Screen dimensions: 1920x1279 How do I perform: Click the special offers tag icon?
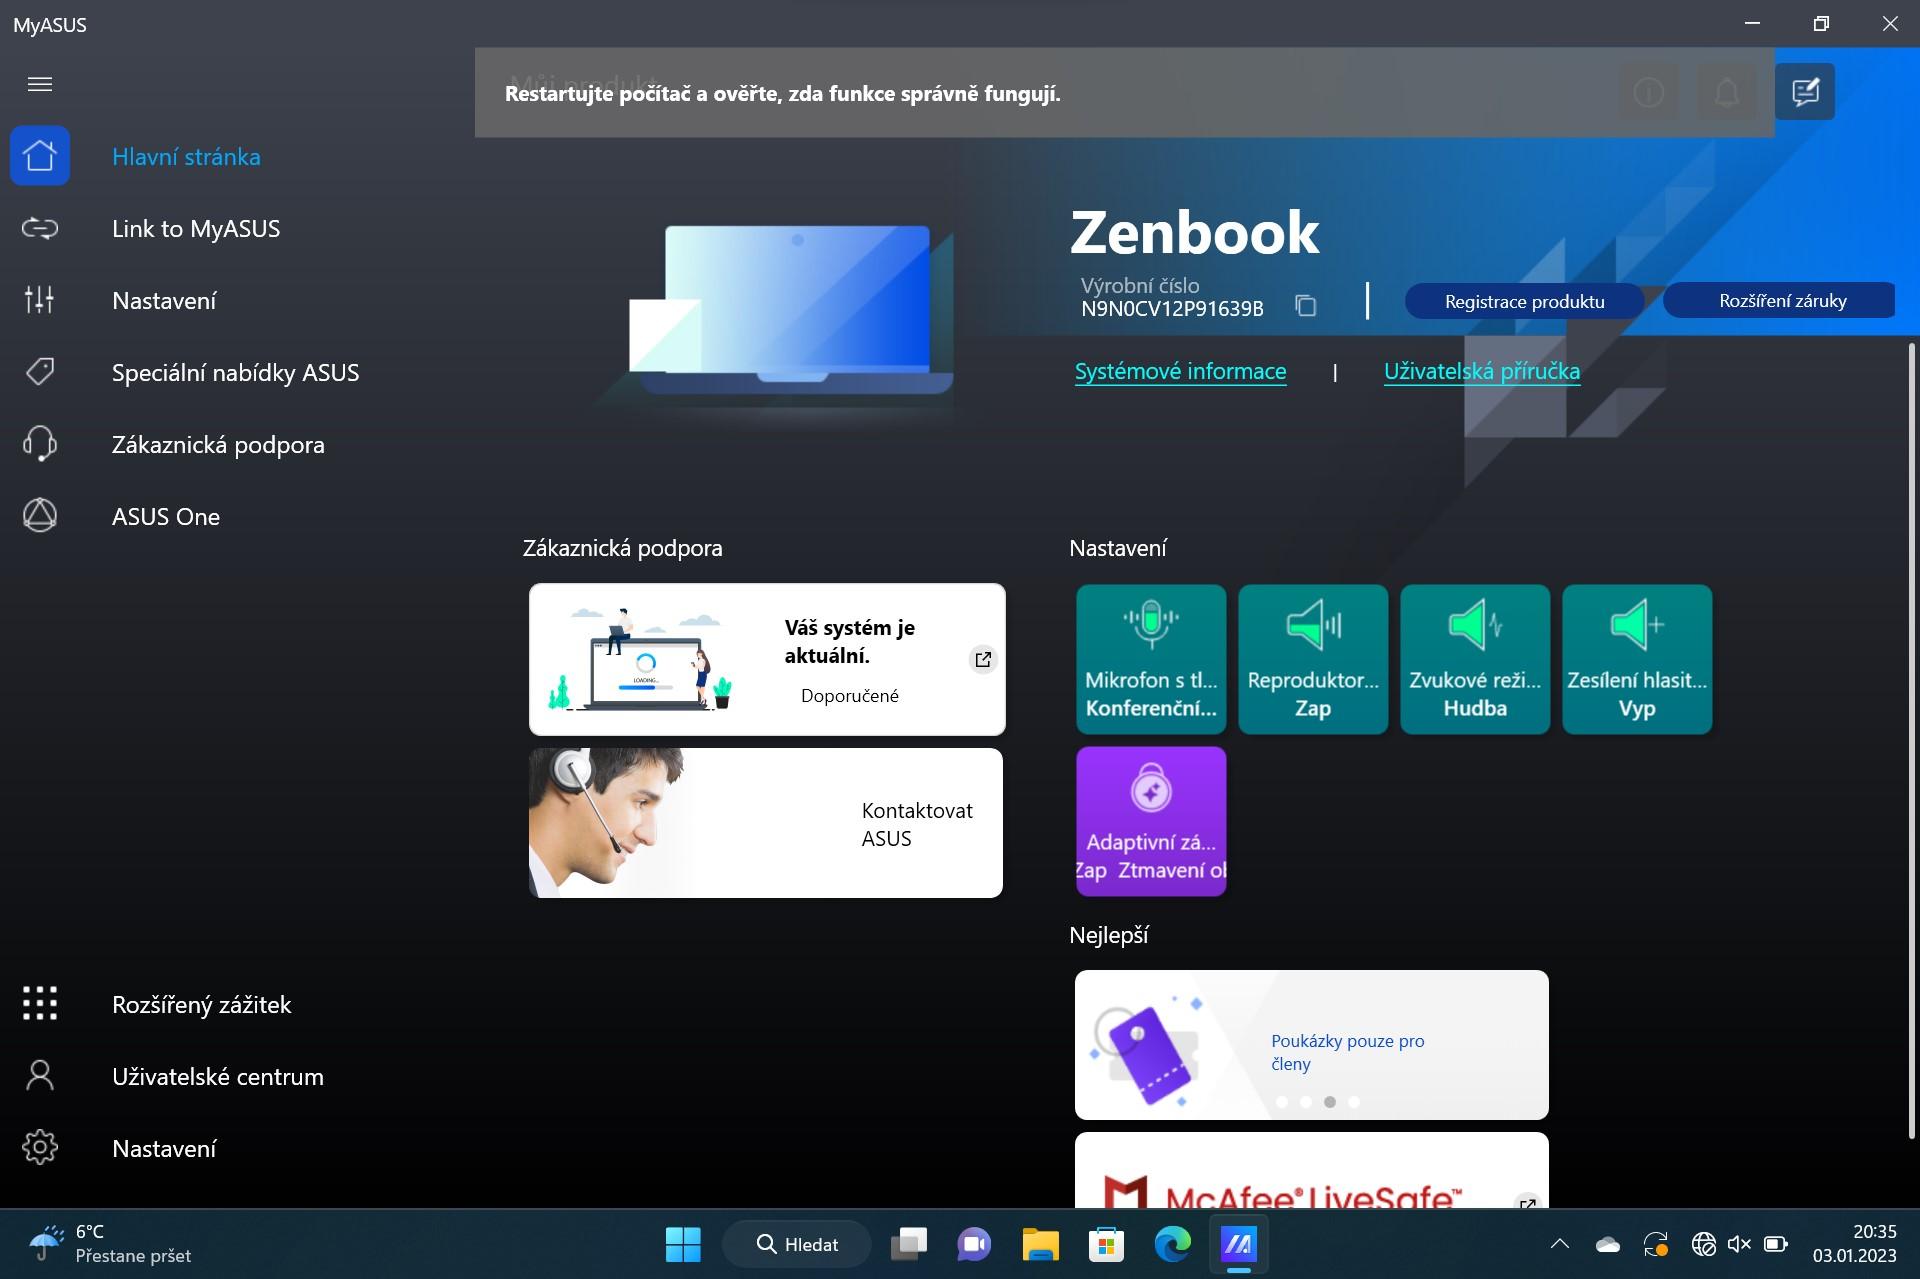tap(40, 372)
